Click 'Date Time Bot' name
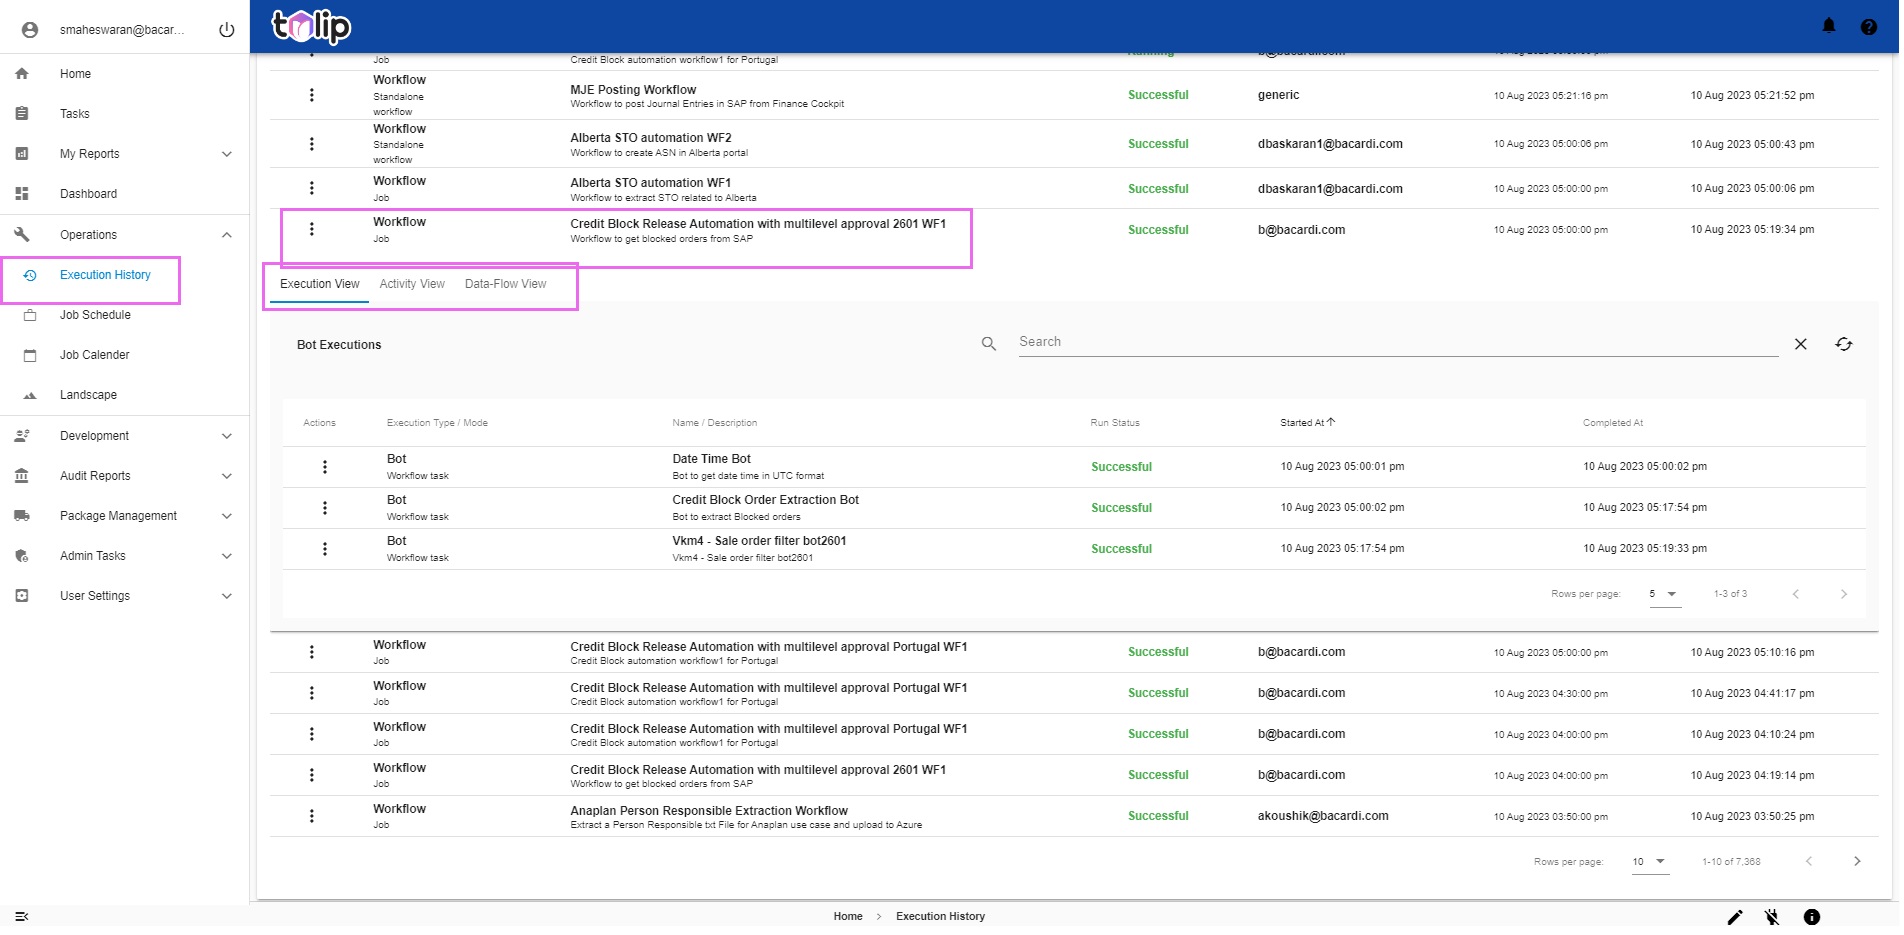This screenshot has height=935, width=1904. pos(711,459)
